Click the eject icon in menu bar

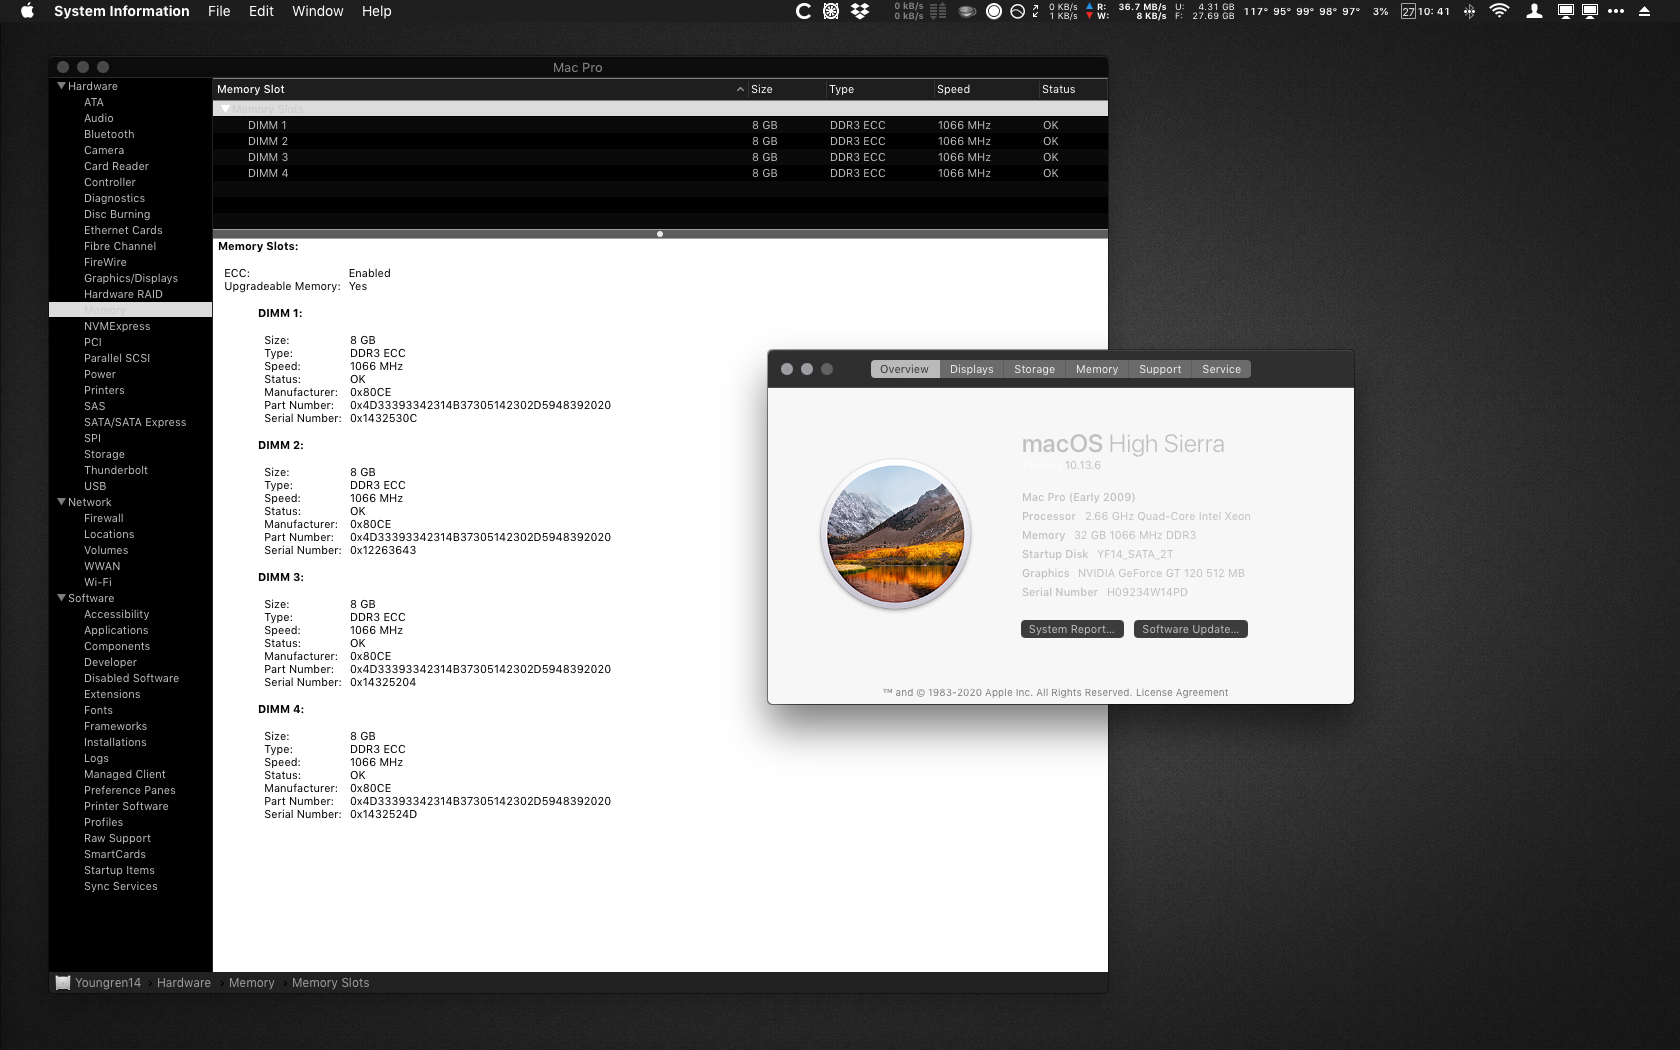pyautogui.click(x=1645, y=11)
